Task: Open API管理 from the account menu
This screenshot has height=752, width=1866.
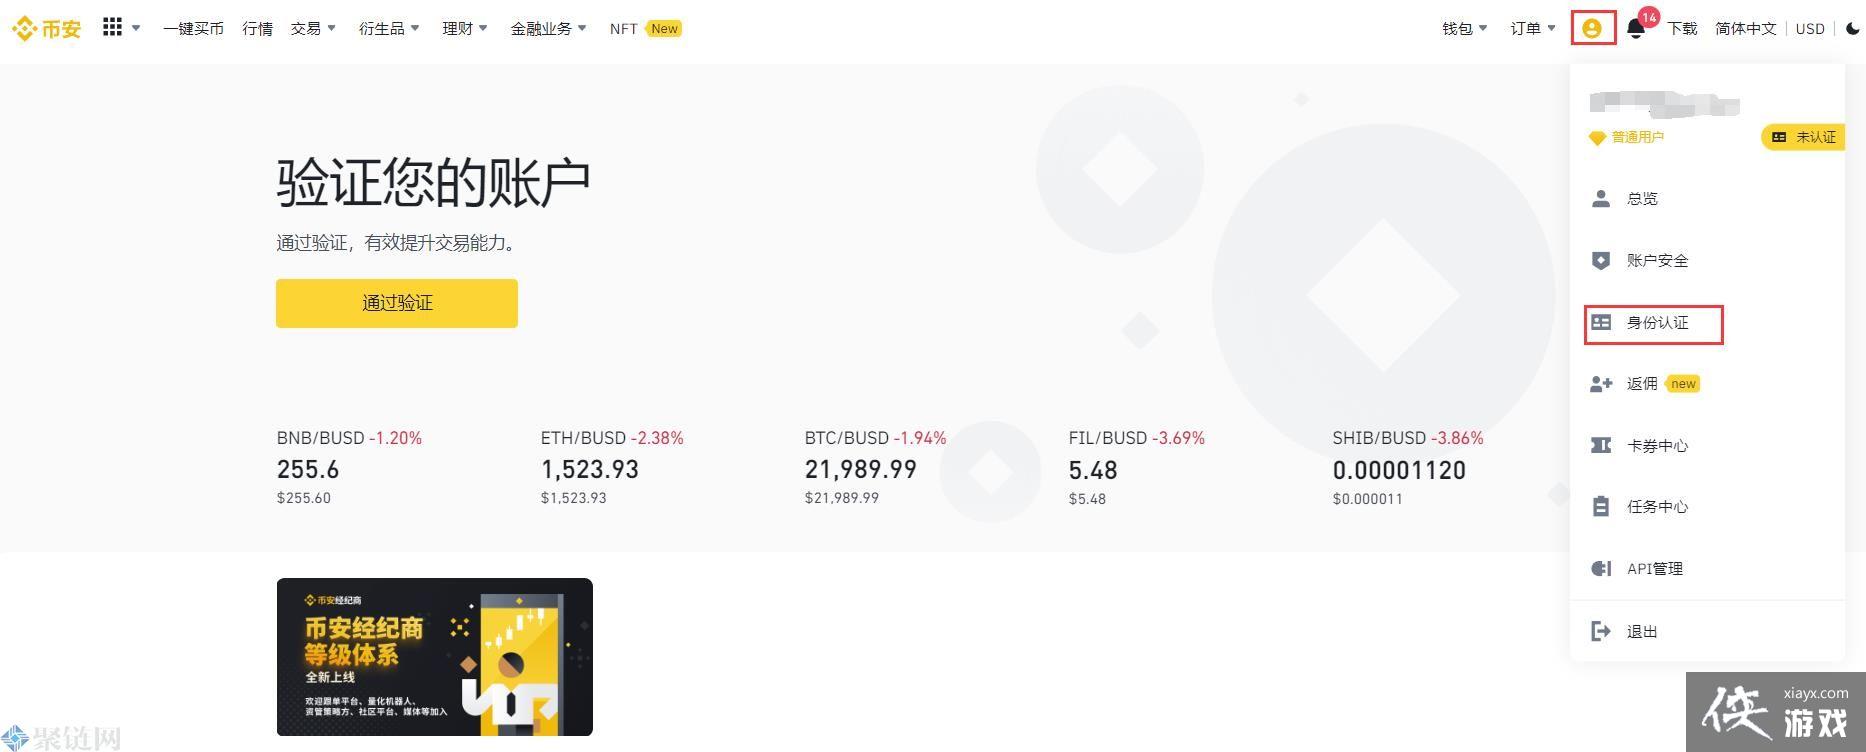Action: coord(1655,568)
